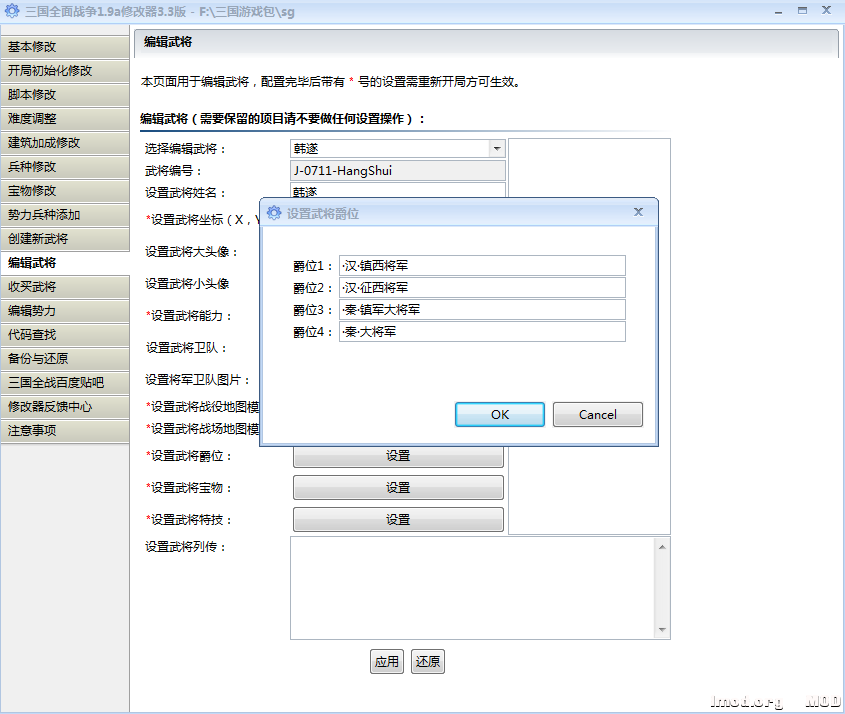Open the 基本修改 sidebar tab

[65, 47]
